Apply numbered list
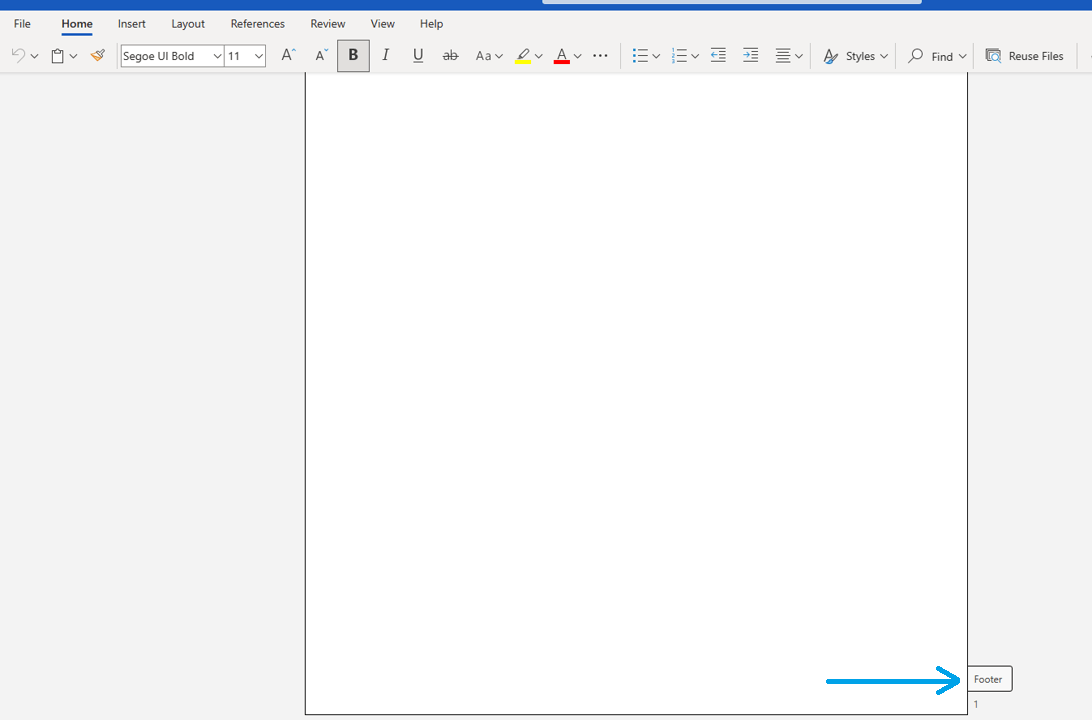The height and width of the screenshot is (720, 1092). click(679, 56)
